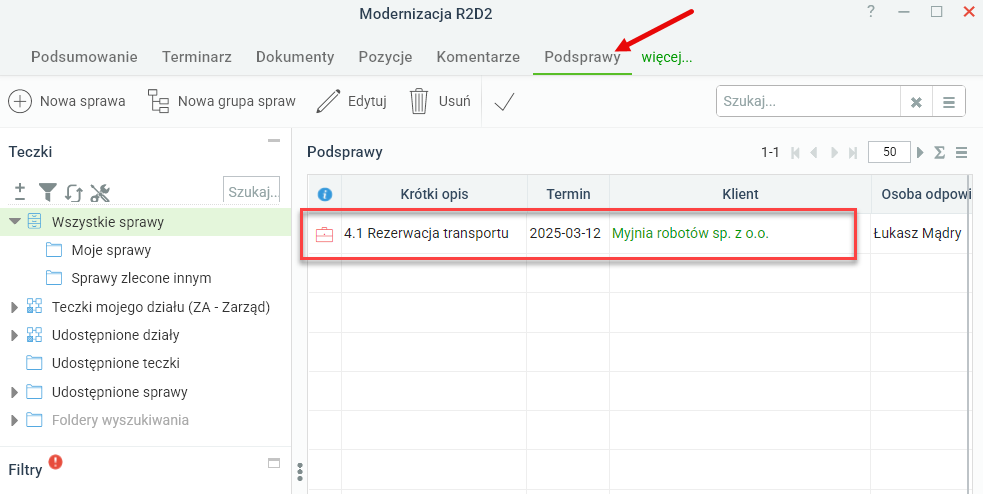The height and width of the screenshot is (494, 983).
Task: Expand Teczki mojego działu (ZA - Zarząd)
Action: tap(14, 307)
